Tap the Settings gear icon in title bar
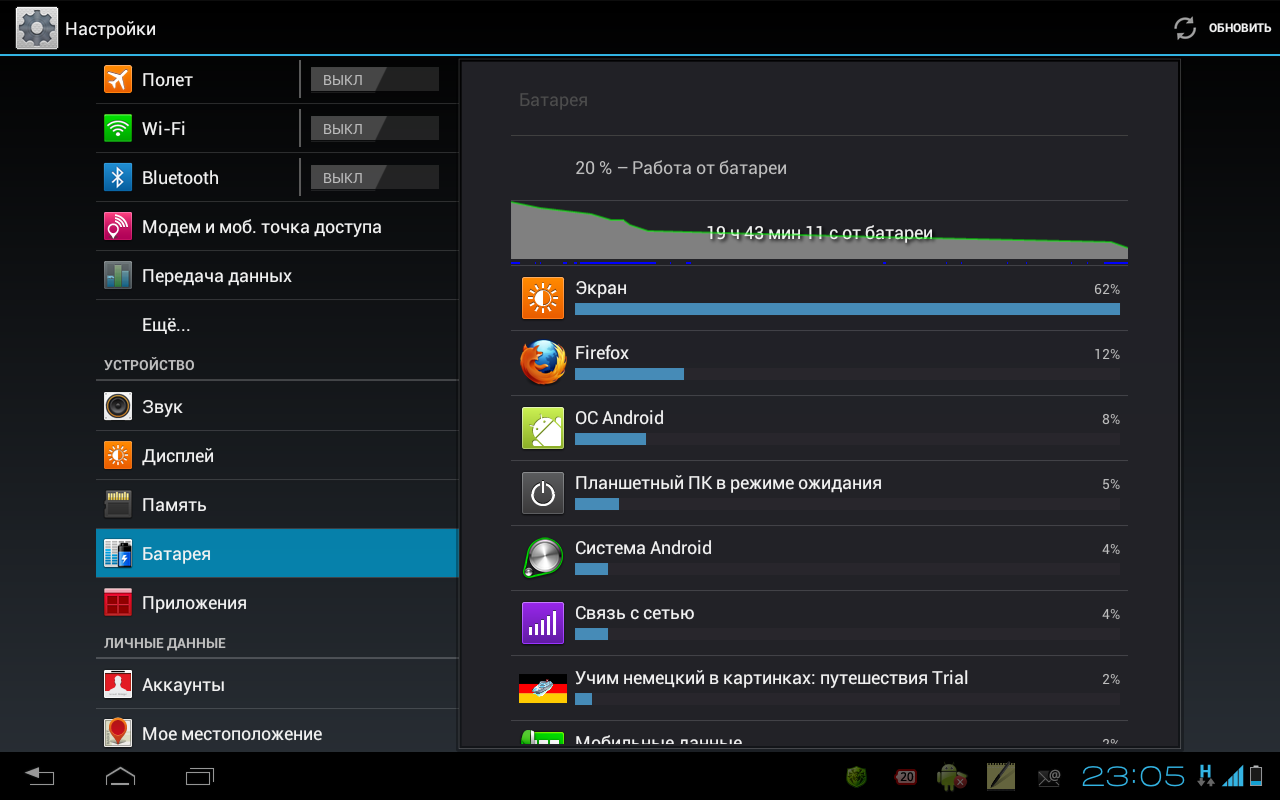The image size is (1280, 800). point(37,28)
